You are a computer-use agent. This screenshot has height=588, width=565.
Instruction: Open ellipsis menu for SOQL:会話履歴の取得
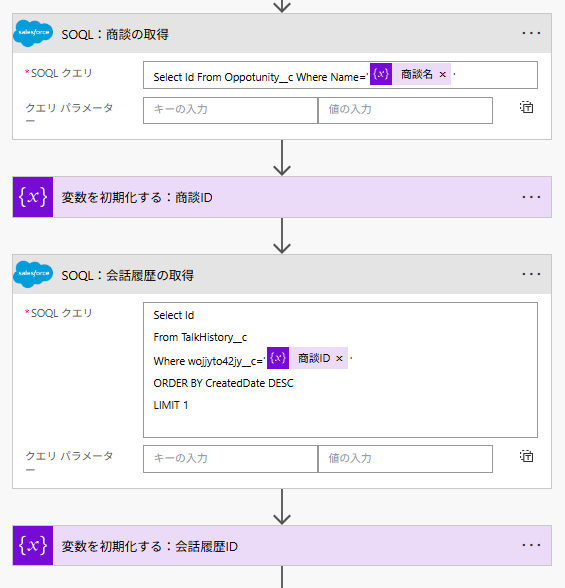coord(531,274)
